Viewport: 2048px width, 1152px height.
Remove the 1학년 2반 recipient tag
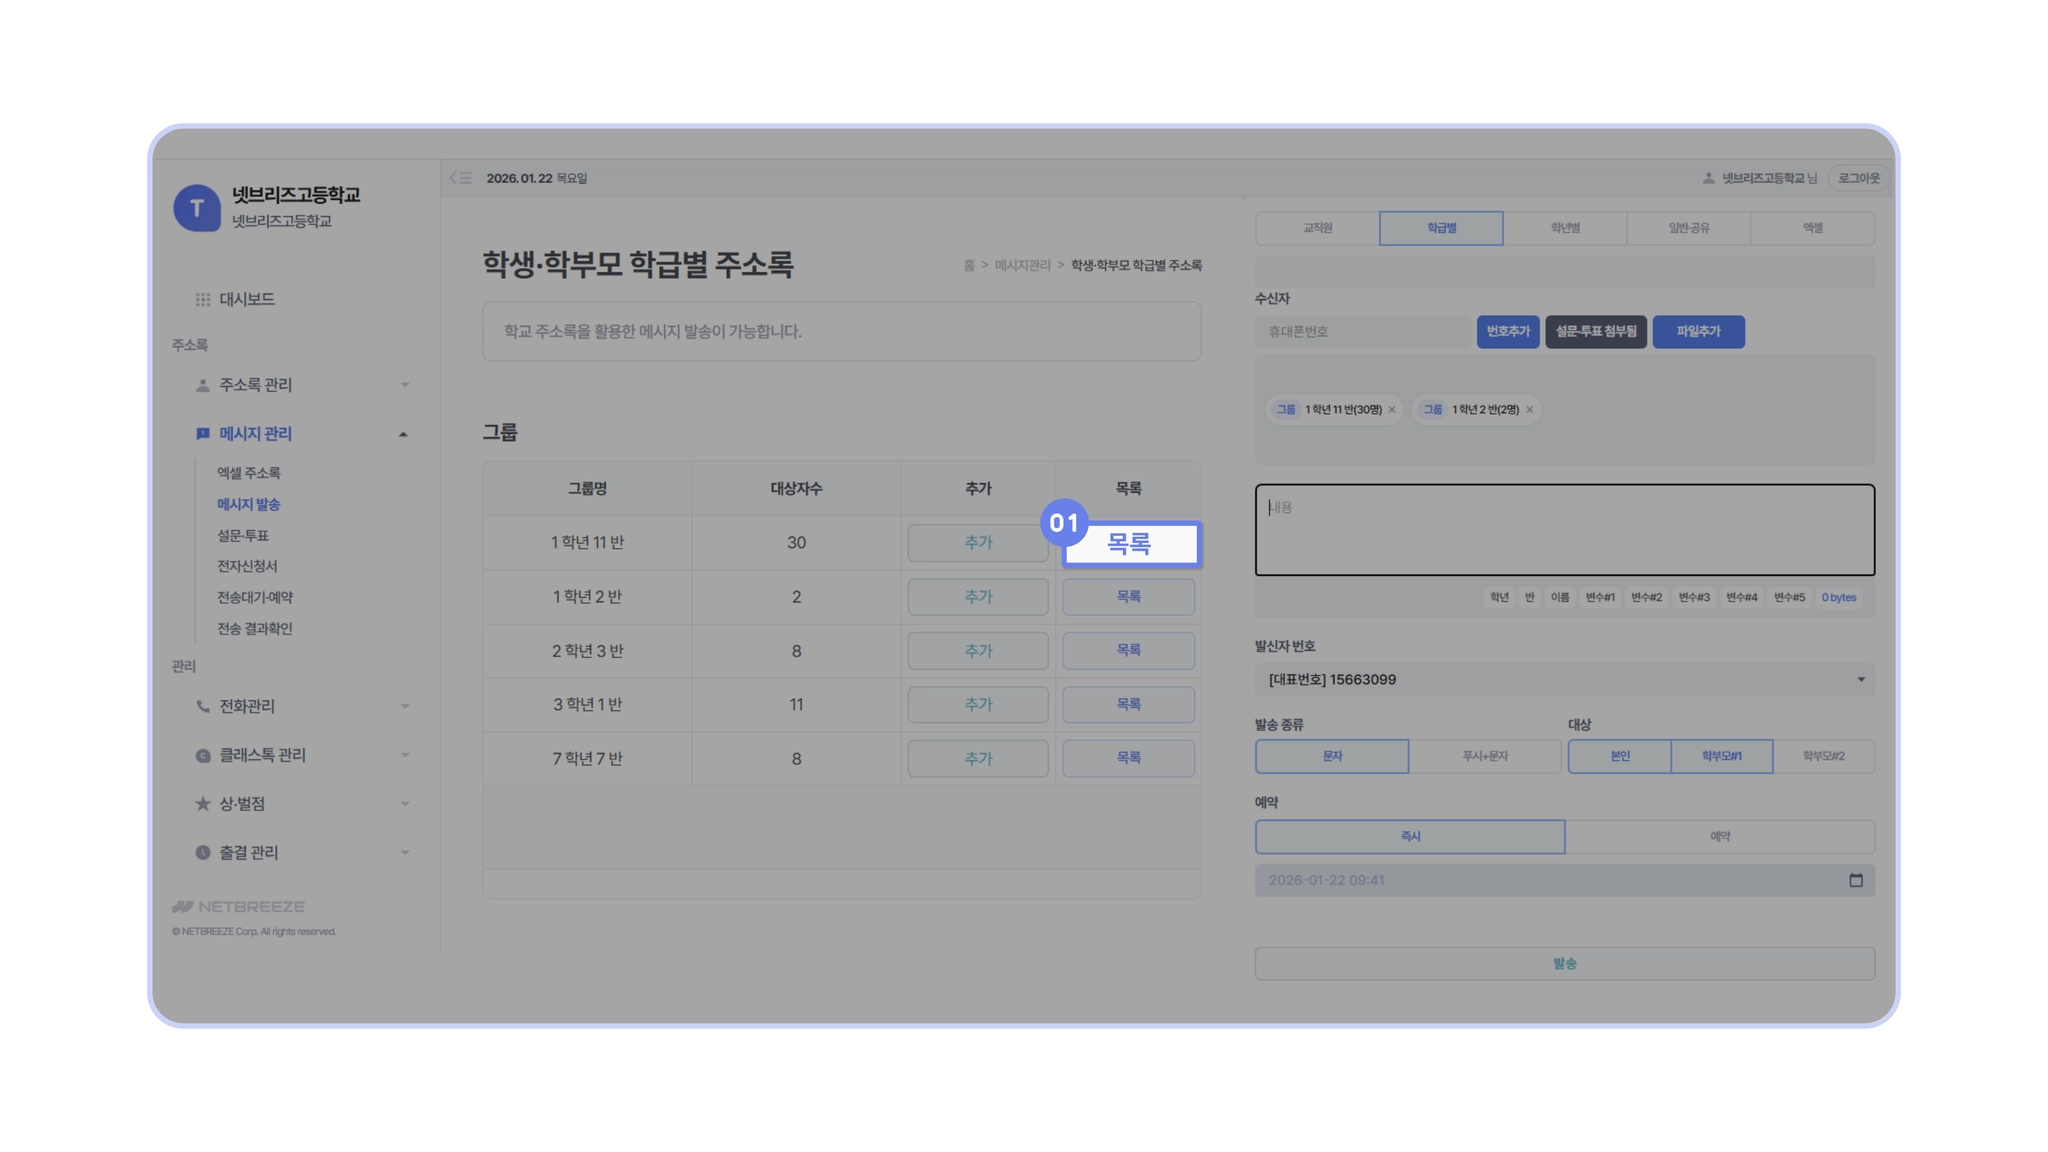(1529, 410)
